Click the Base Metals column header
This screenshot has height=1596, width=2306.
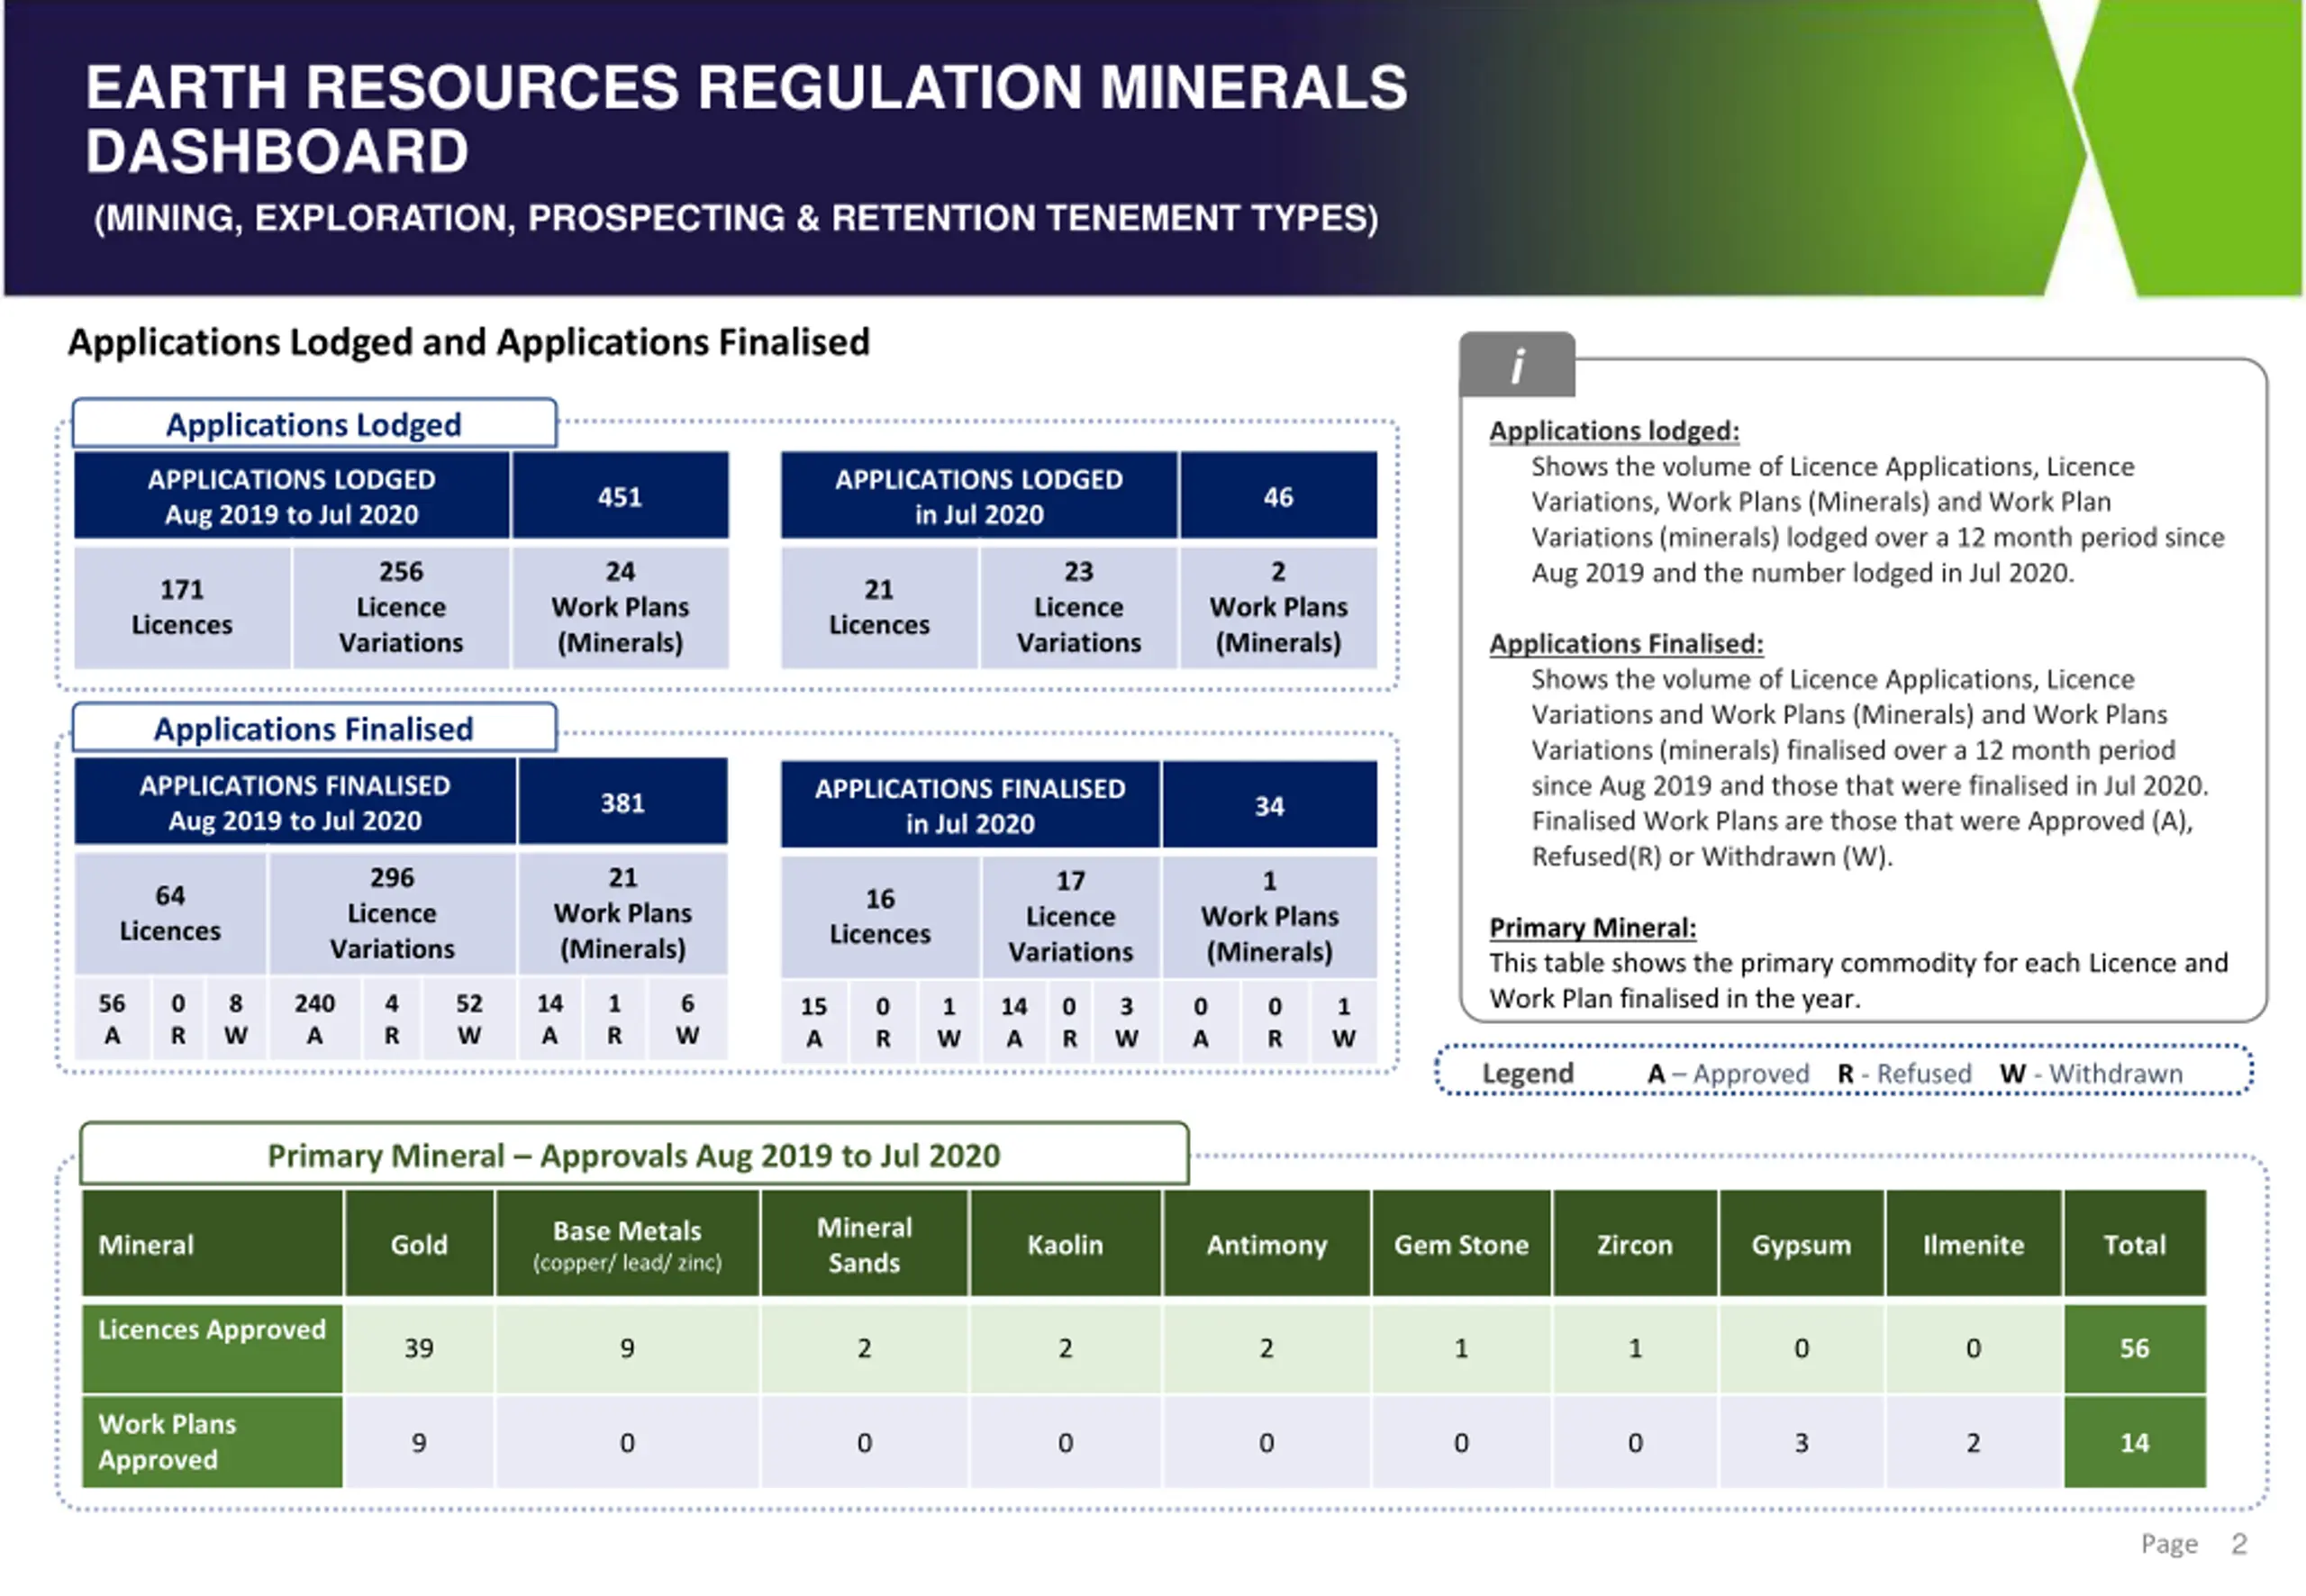pyautogui.click(x=627, y=1244)
